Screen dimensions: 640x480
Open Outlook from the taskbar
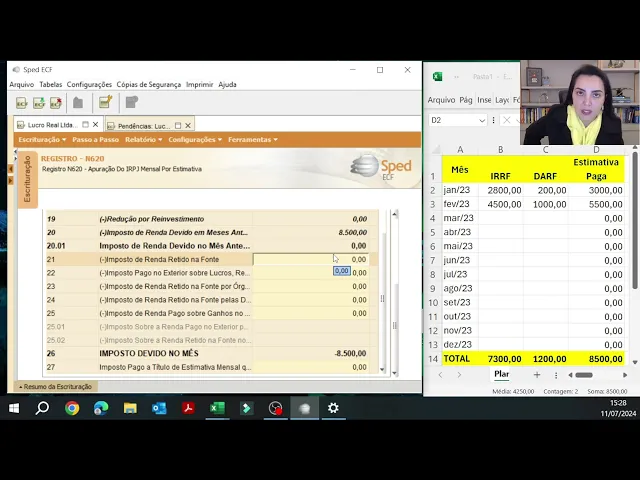tap(159, 408)
